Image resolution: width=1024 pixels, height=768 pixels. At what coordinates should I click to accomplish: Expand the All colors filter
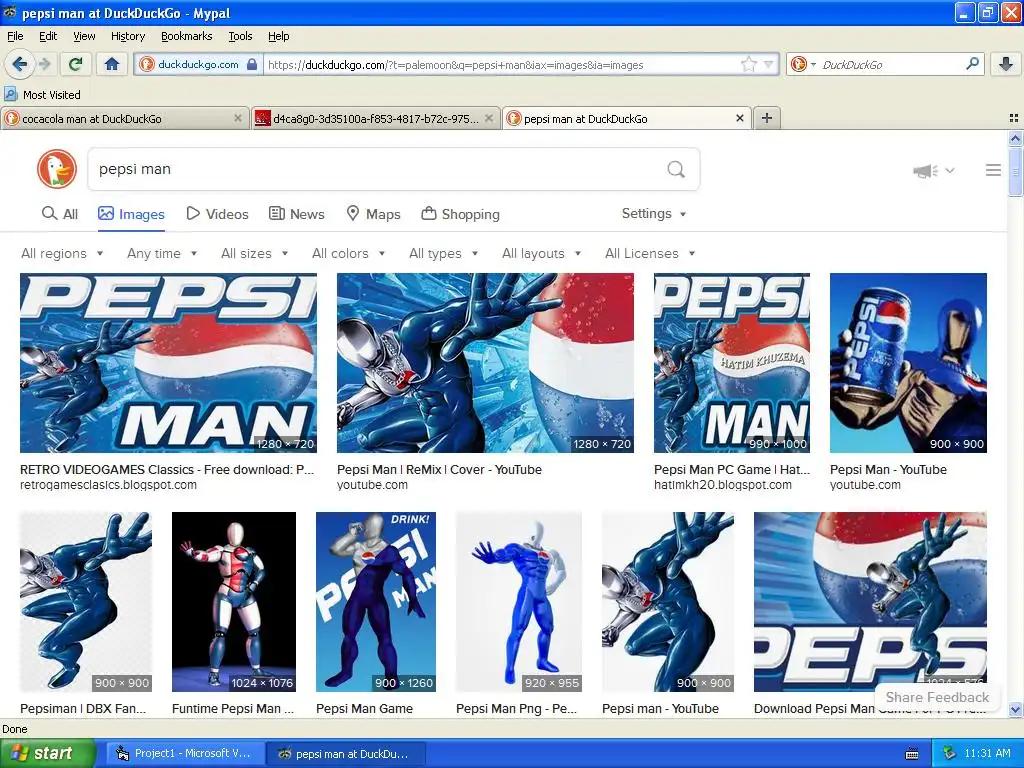point(348,253)
